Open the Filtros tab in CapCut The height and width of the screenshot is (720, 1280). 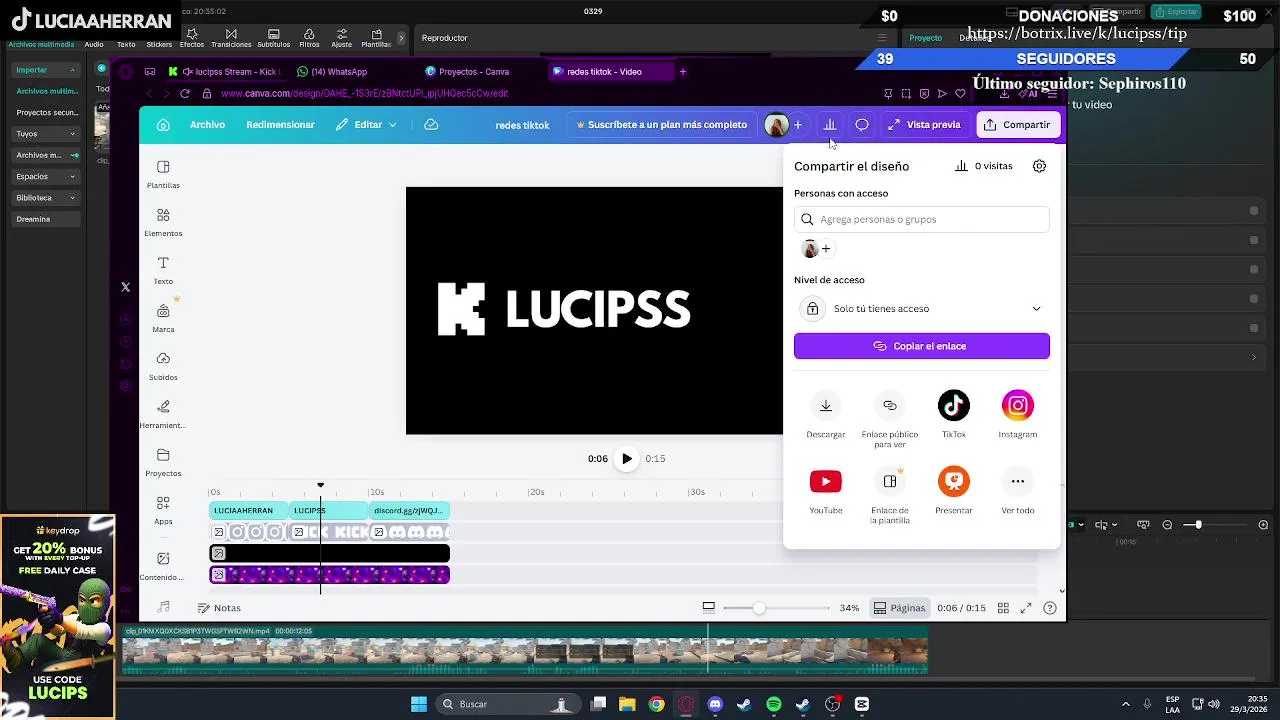[x=309, y=38]
